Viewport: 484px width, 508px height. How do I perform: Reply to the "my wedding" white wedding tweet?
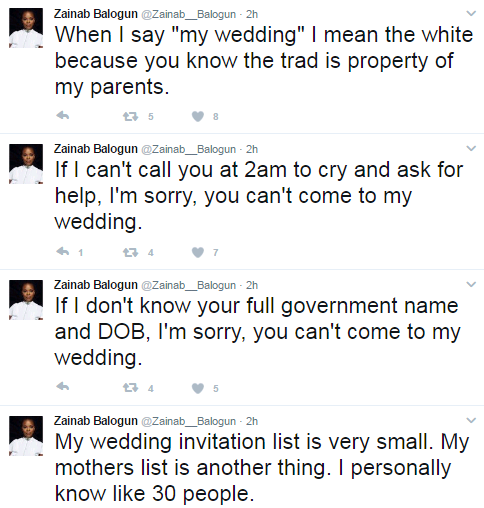tap(63, 116)
